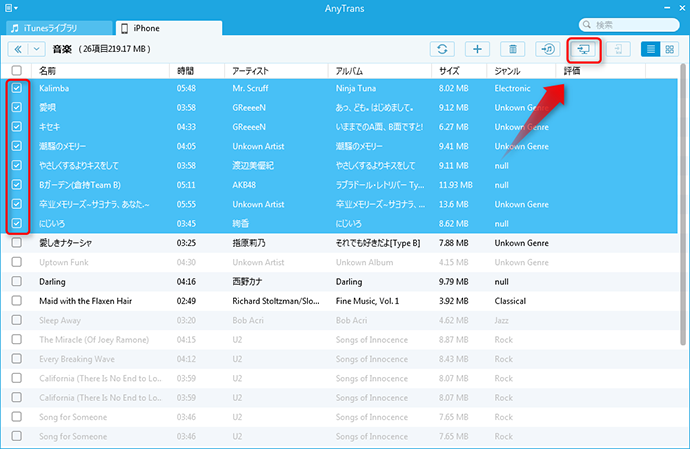Click the add (plus) icon
Image resolution: width=690 pixels, height=449 pixels.
[477, 49]
